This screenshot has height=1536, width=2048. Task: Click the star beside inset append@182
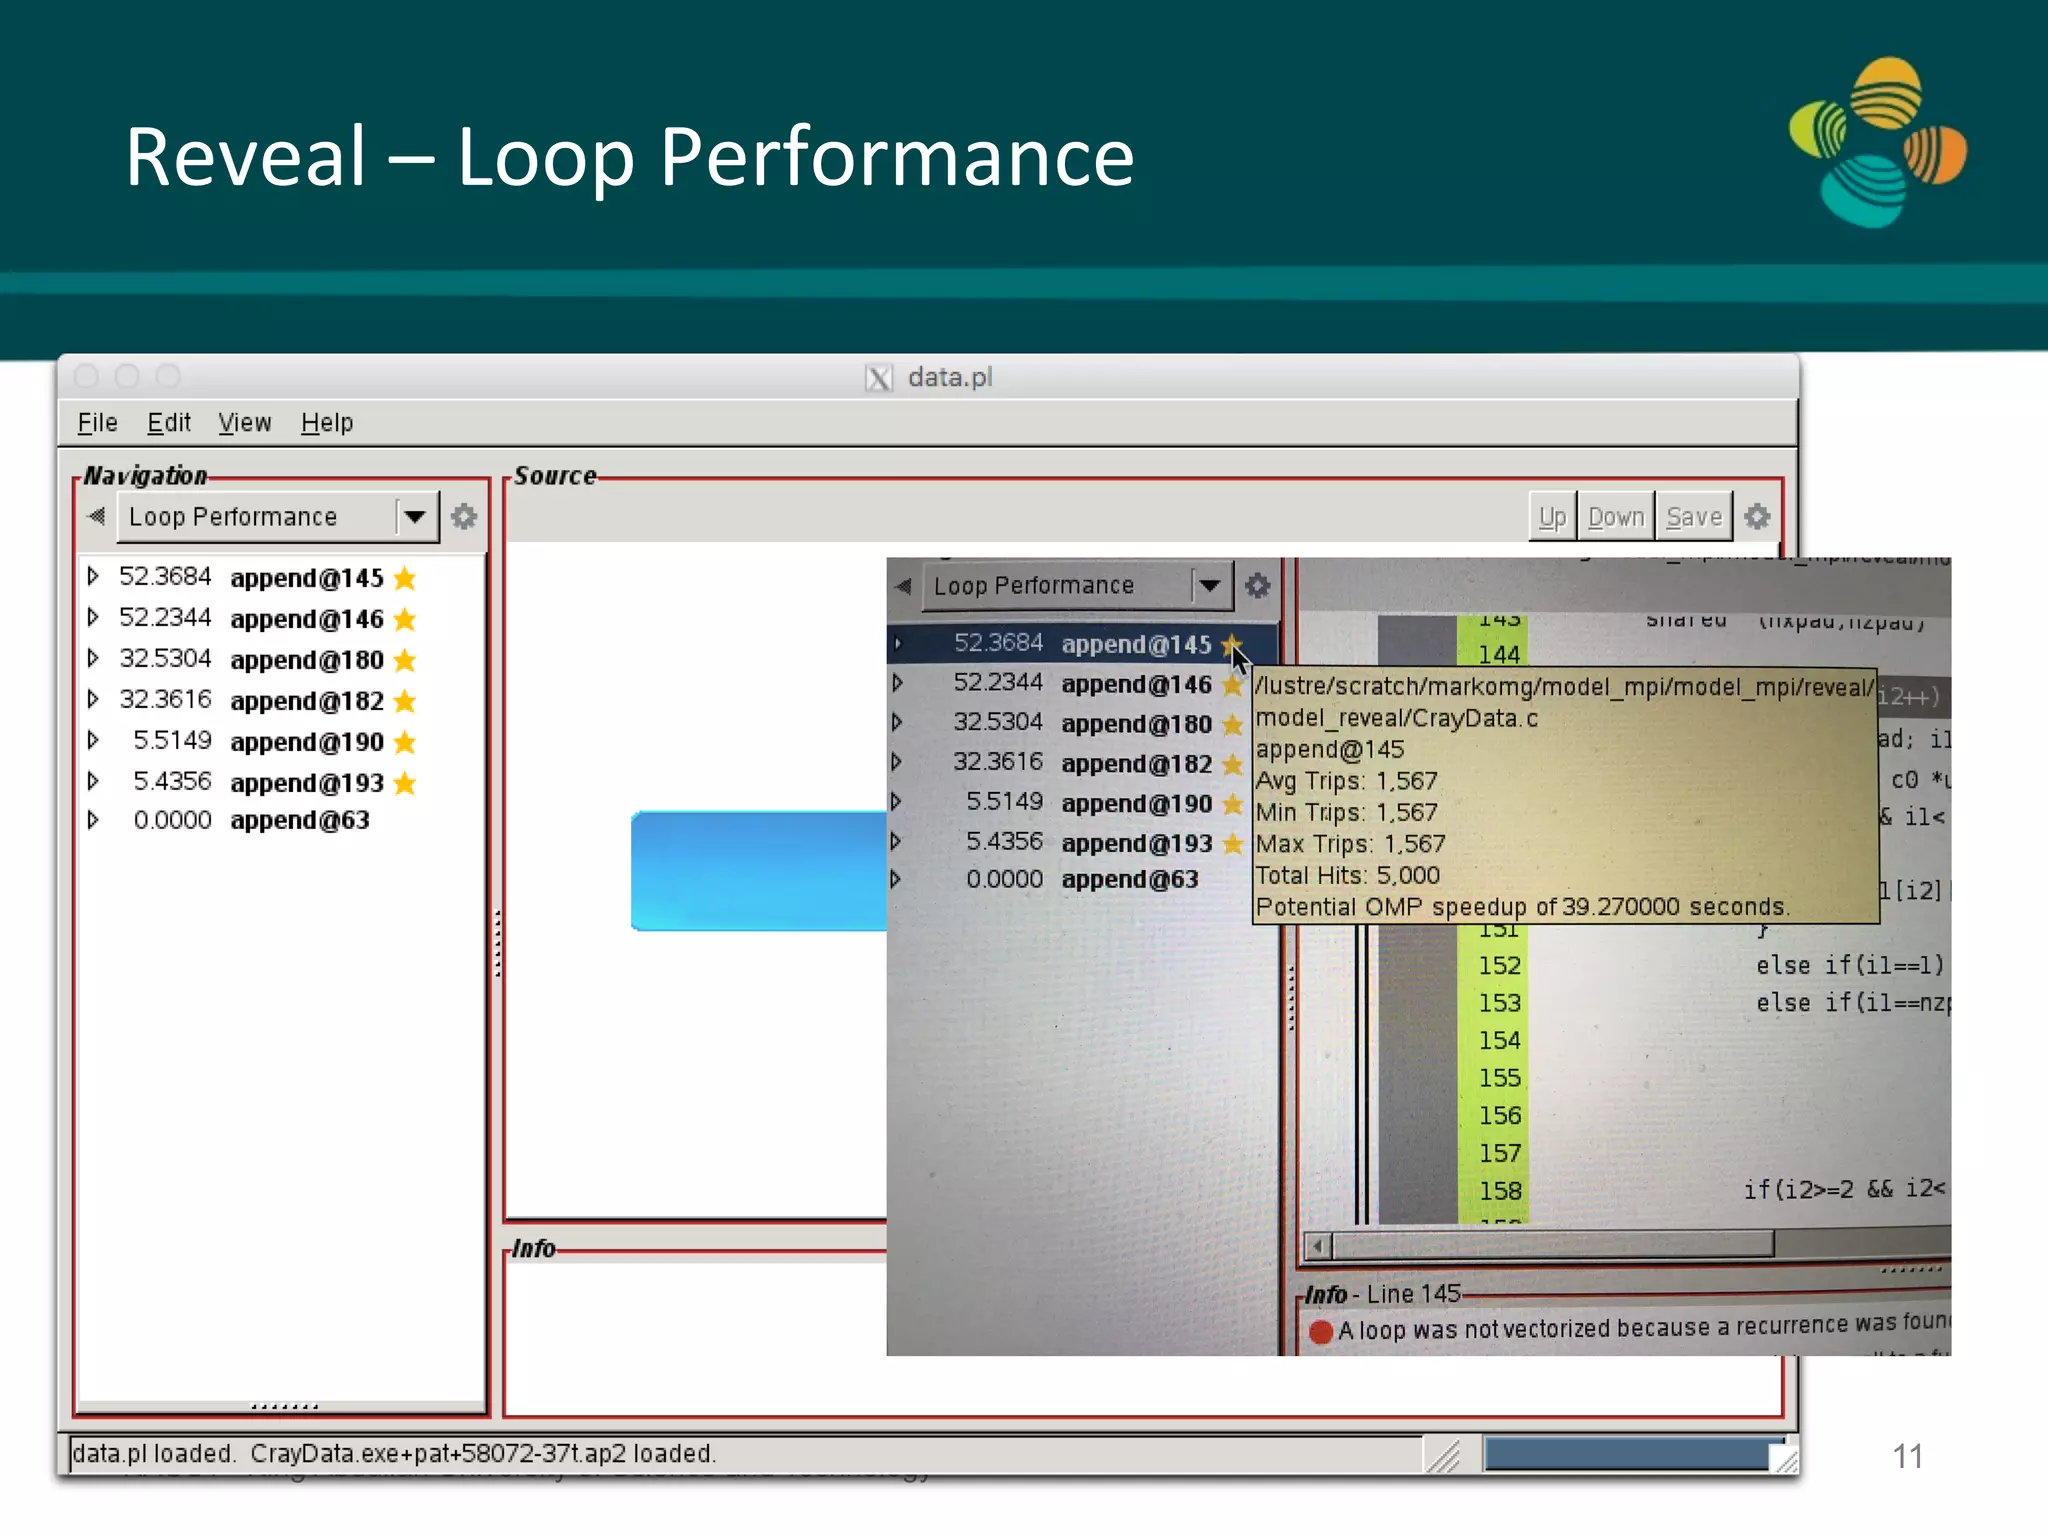click(1233, 765)
